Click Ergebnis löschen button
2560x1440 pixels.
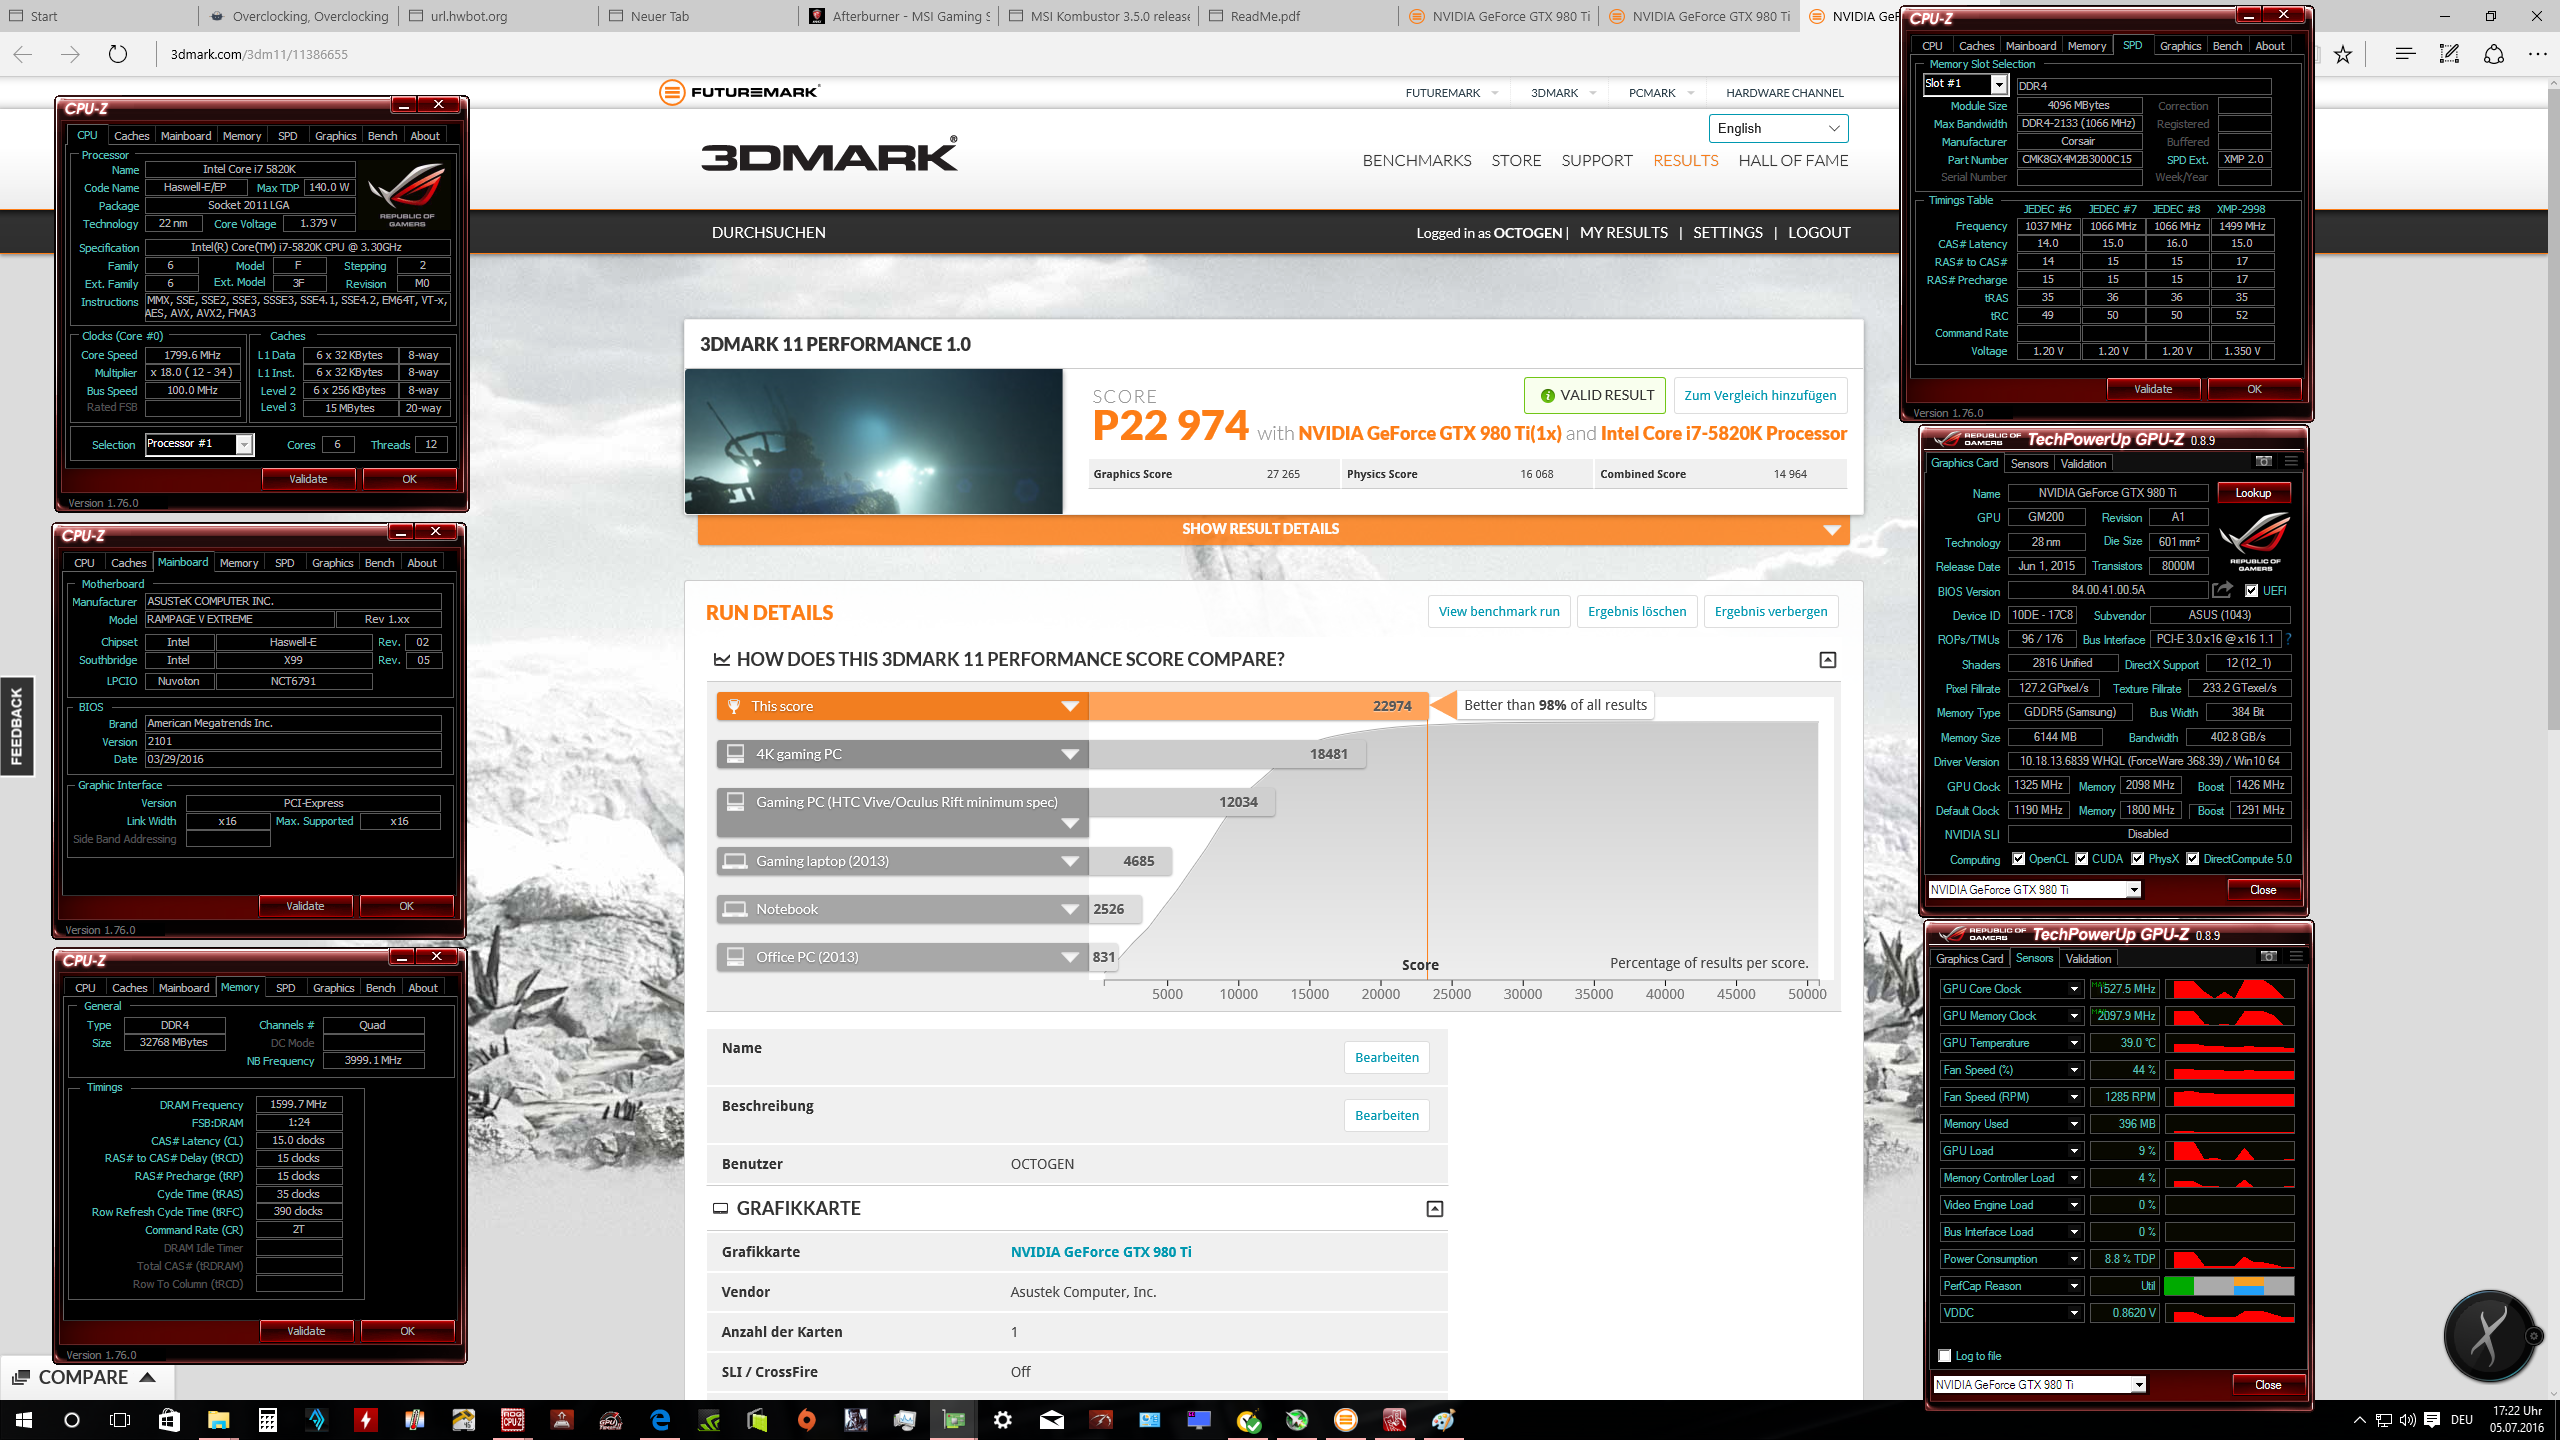click(x=1637, y=611)
